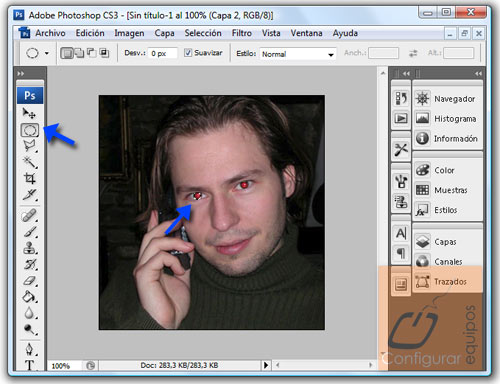Open the Navegador panel
The image size is (500, 384).
pos(447,99)
